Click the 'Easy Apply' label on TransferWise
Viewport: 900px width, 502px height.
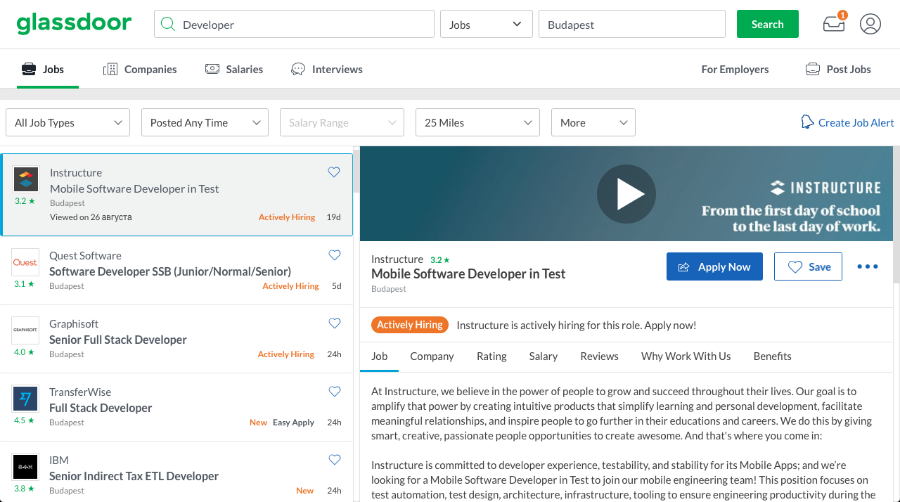293,422
